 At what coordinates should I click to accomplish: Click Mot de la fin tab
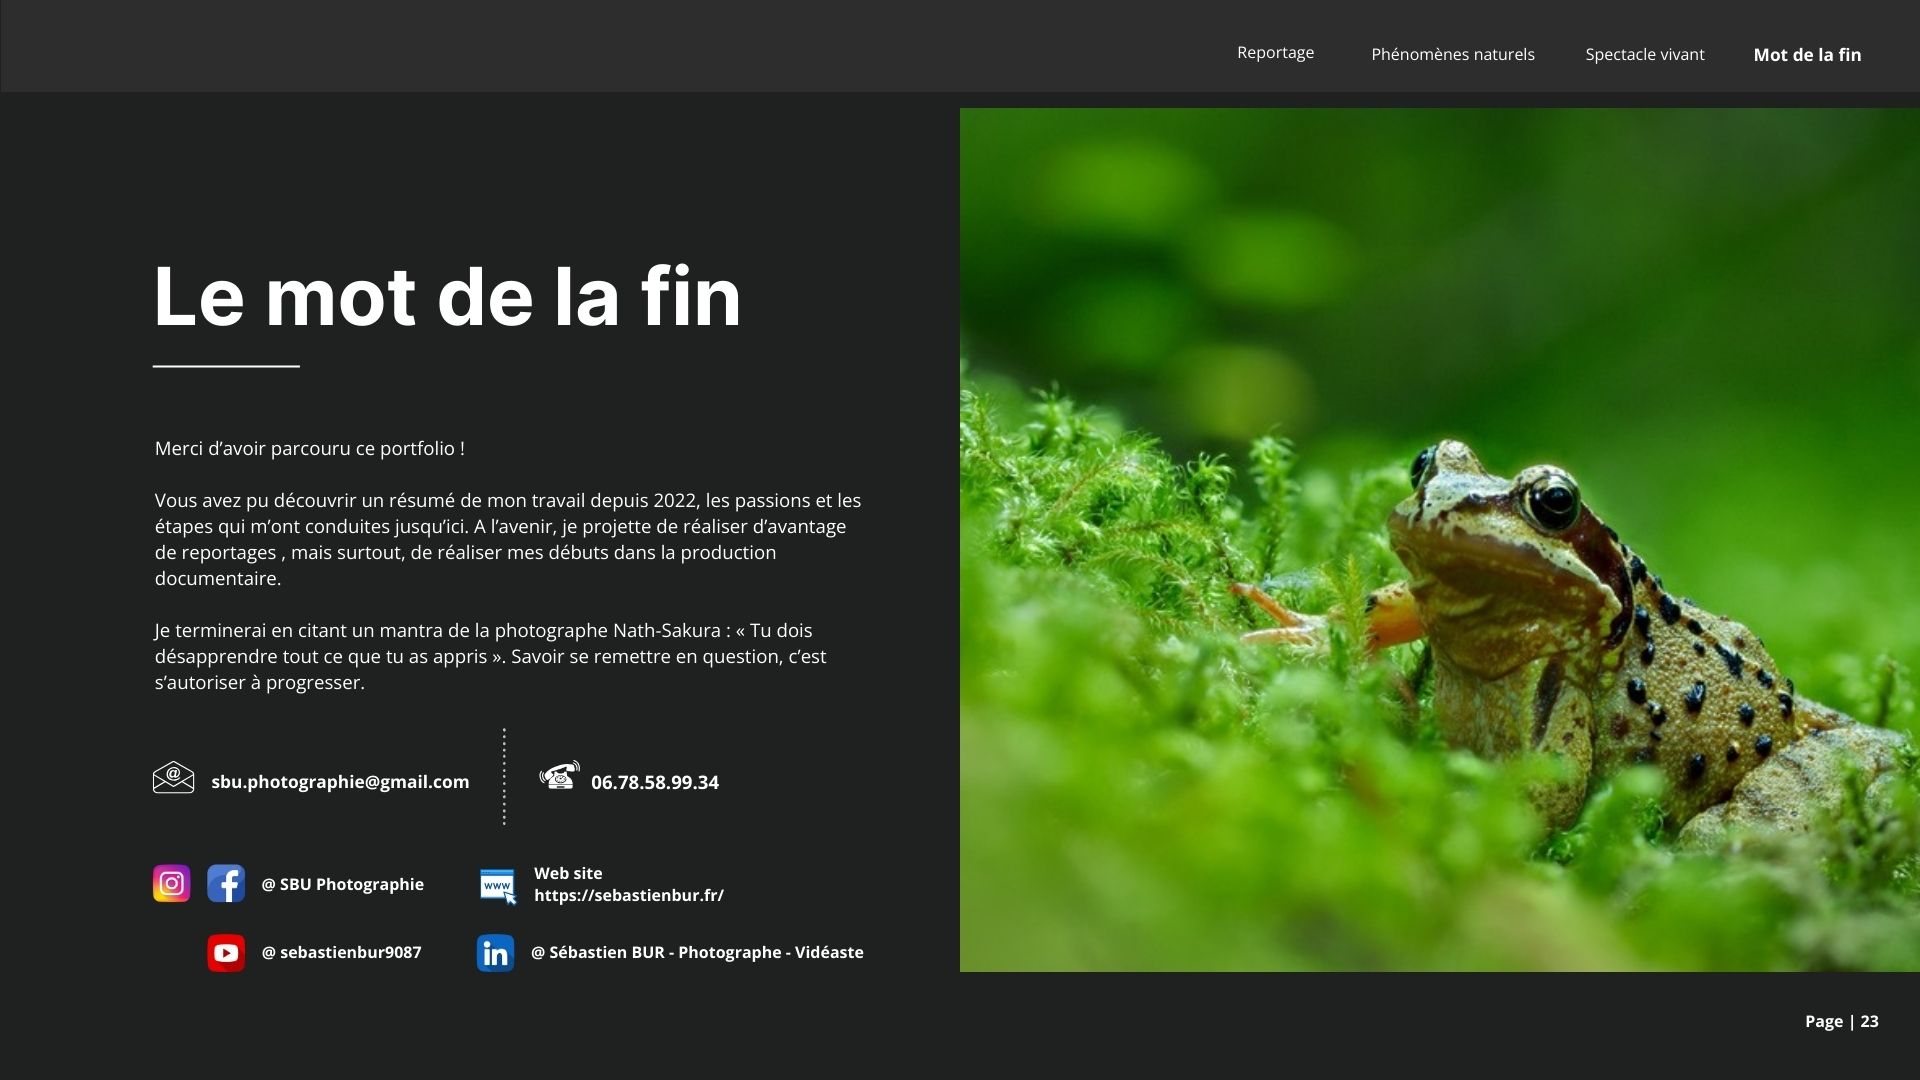click(x=1807, y=55)
